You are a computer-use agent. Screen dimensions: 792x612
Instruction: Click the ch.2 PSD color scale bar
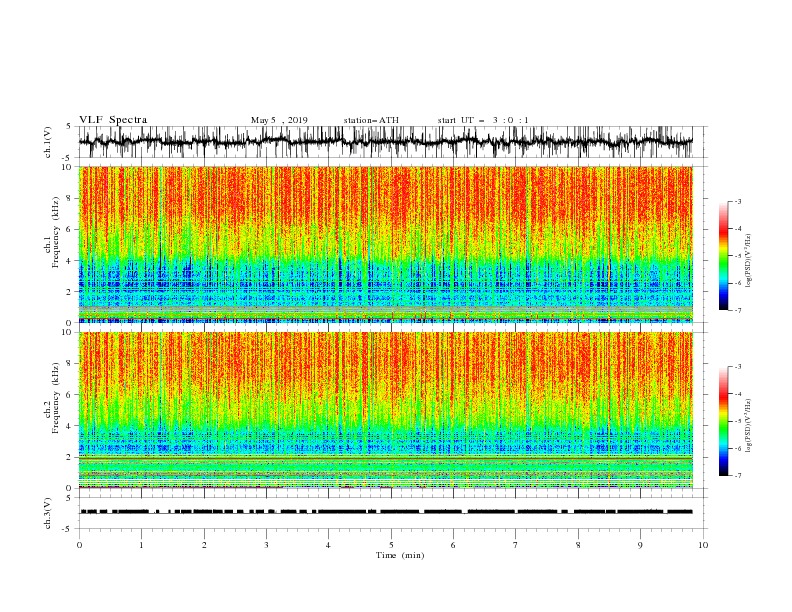(x=723, y=421)
